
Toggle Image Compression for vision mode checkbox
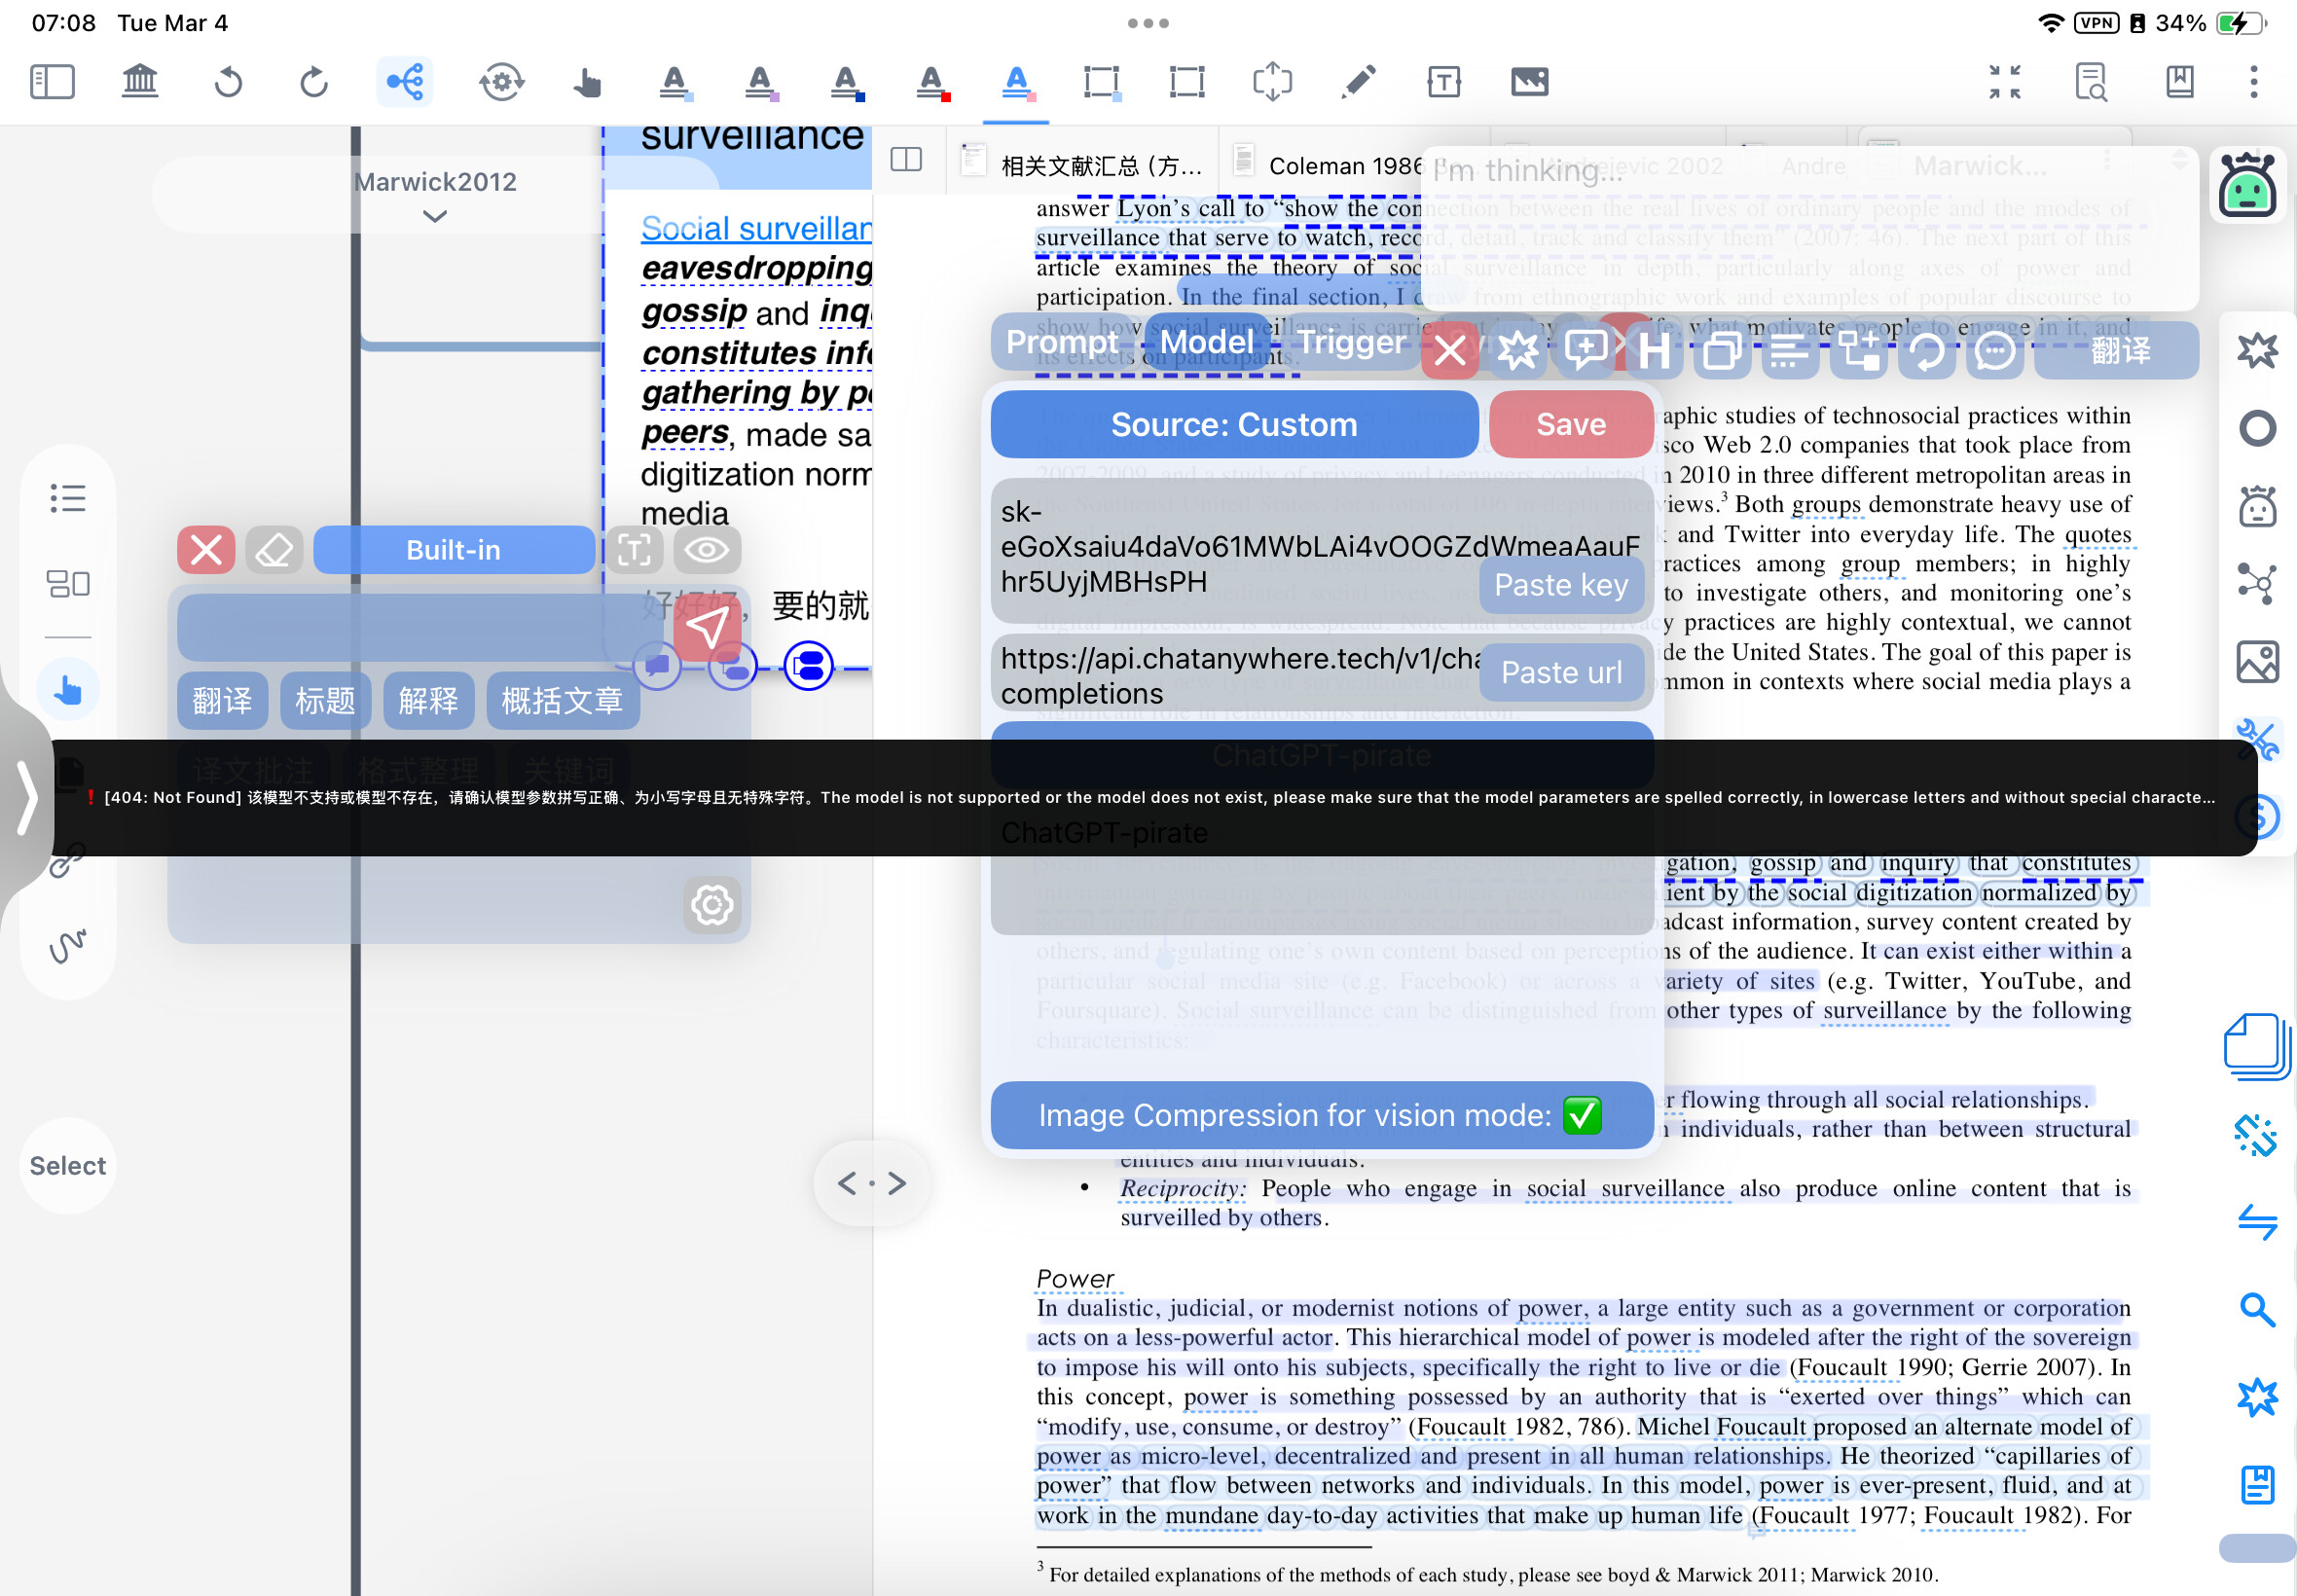click(1582, 1115)
